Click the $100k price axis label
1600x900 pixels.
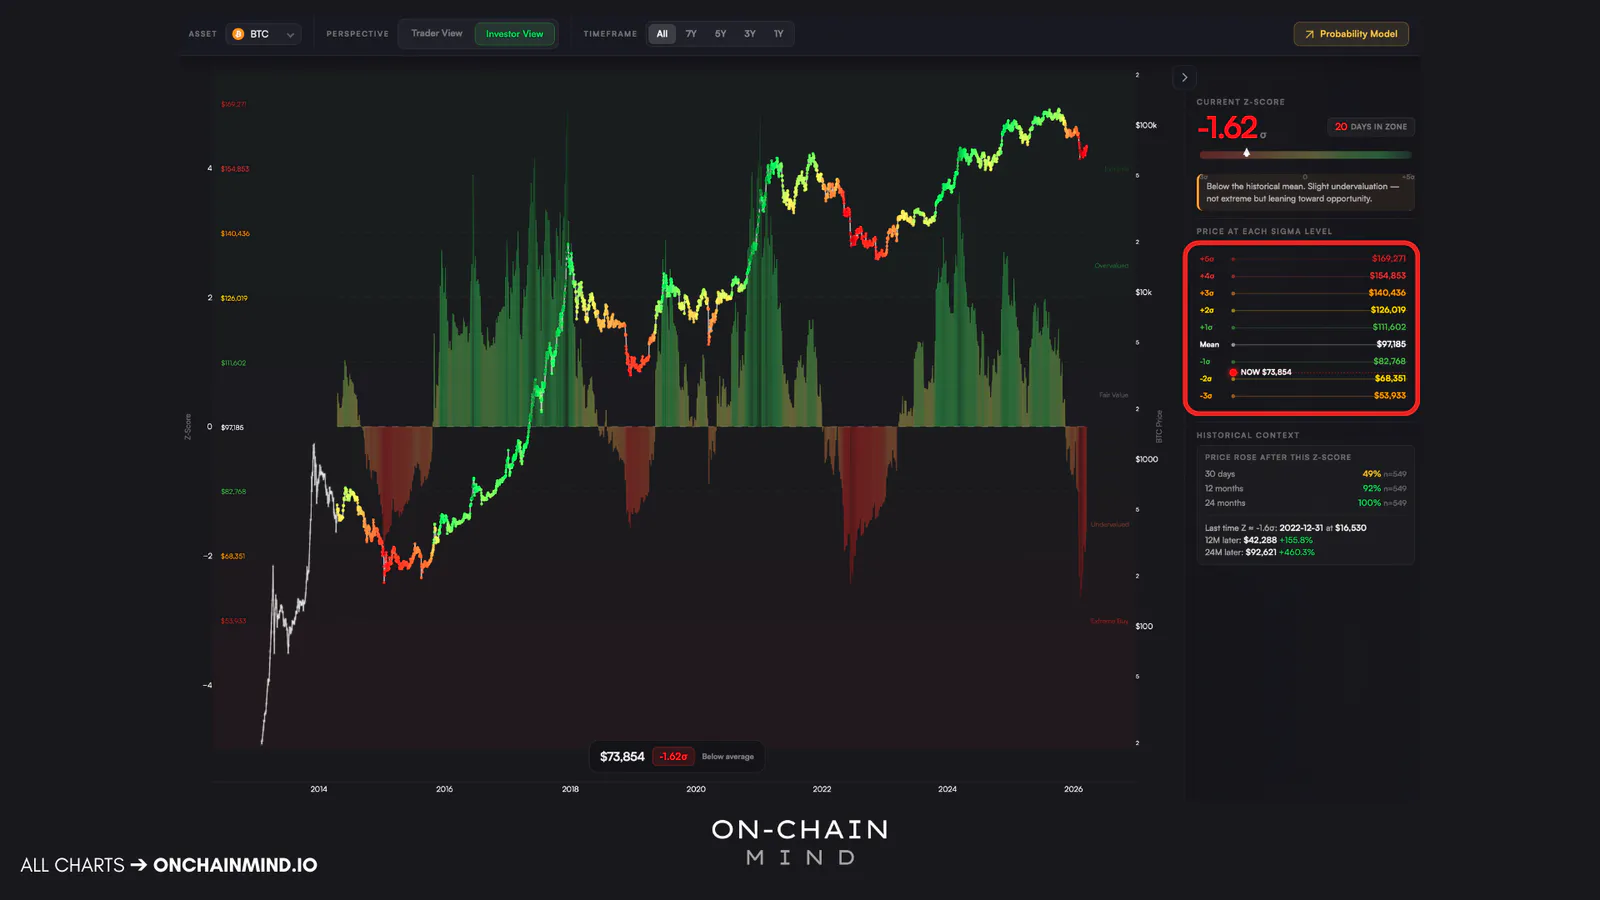(1146, 126)
